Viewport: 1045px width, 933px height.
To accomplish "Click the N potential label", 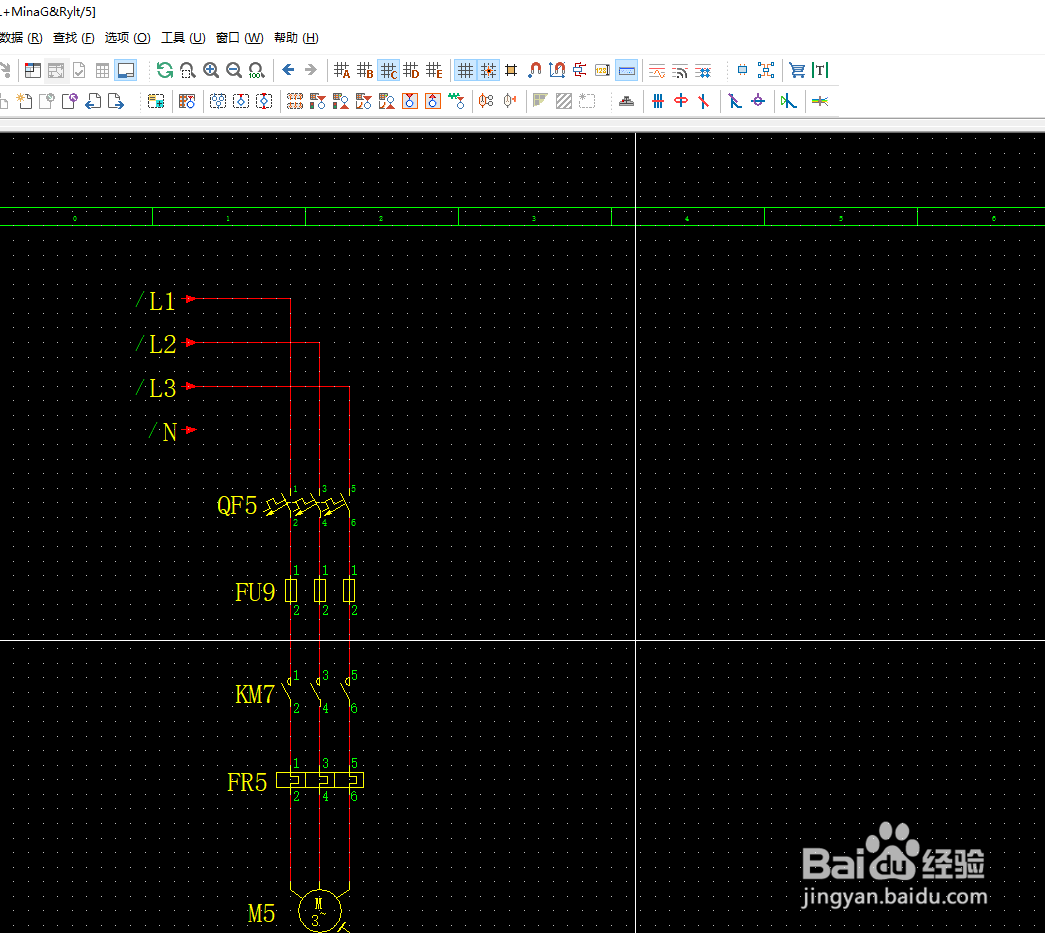I will click(x=169, y=432).
